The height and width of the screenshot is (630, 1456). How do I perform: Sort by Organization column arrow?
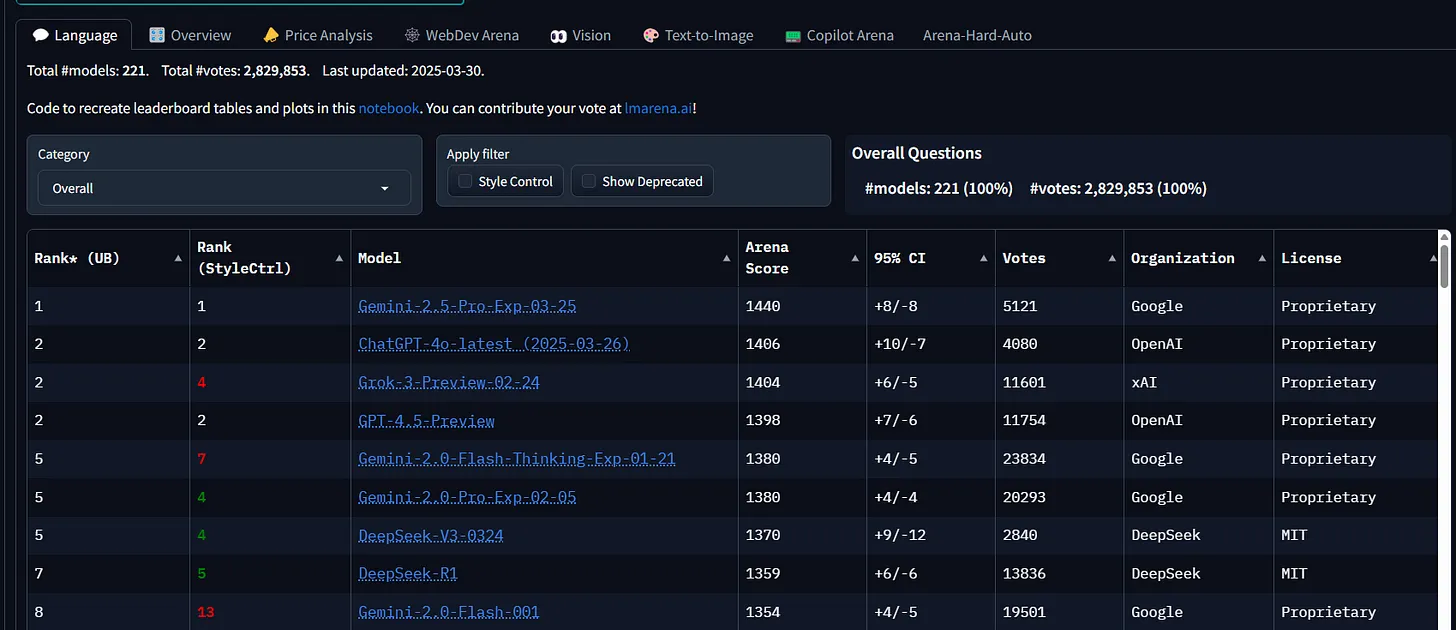point(1262,258)
